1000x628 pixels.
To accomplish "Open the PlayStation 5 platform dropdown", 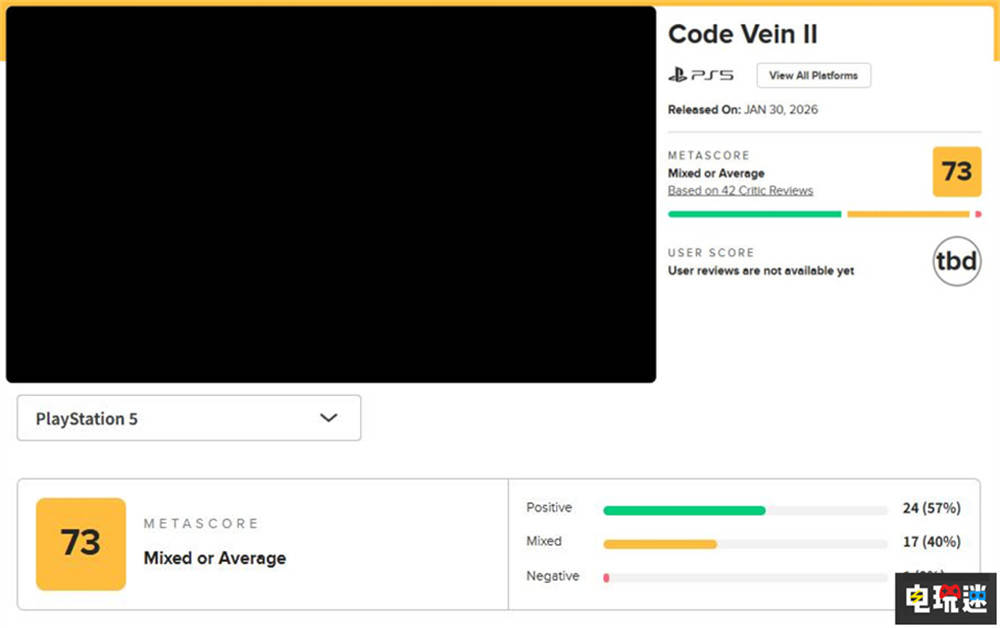I will point(188,418).
